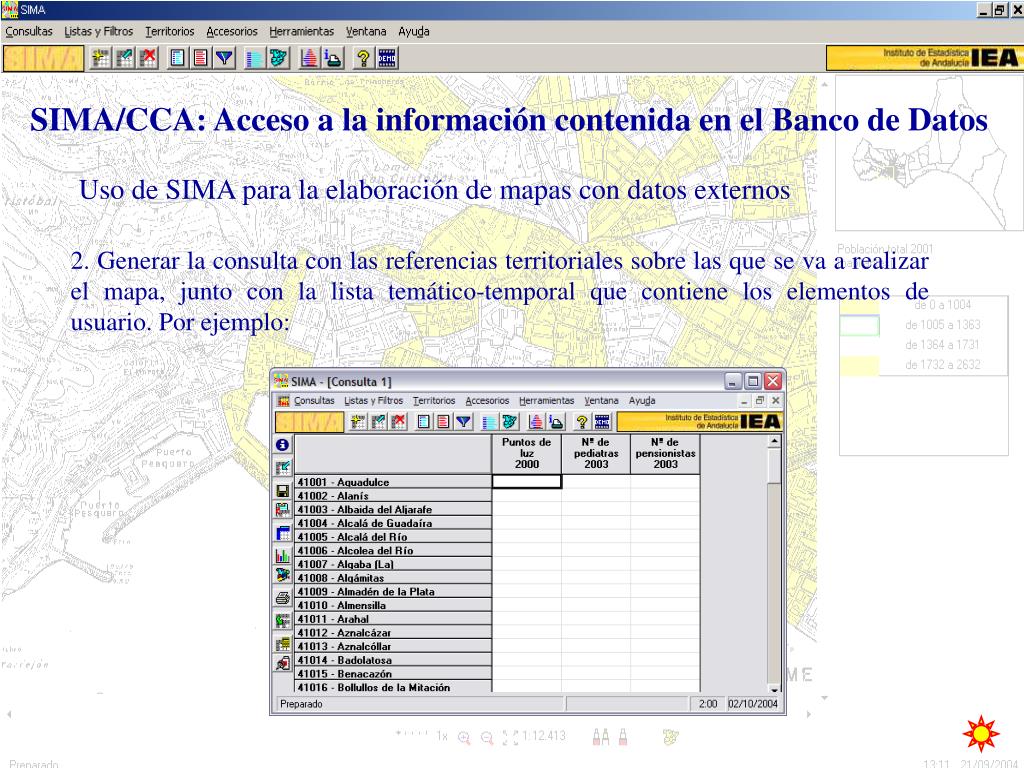The width and height of the screenshot is (1024, 768).
Task: Open the Consultas menu in outer SIMA window
Action: [29, 31]
